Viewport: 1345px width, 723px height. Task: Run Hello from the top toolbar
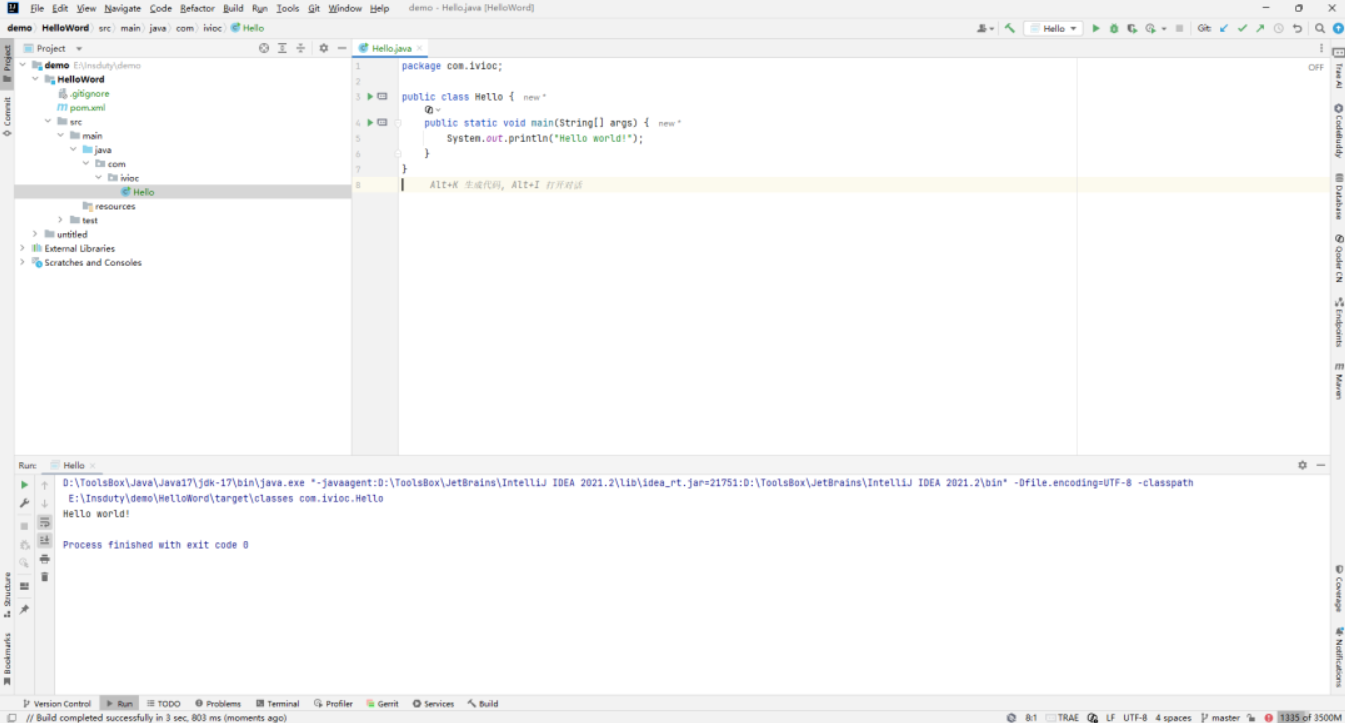[x=1096, y=28]
